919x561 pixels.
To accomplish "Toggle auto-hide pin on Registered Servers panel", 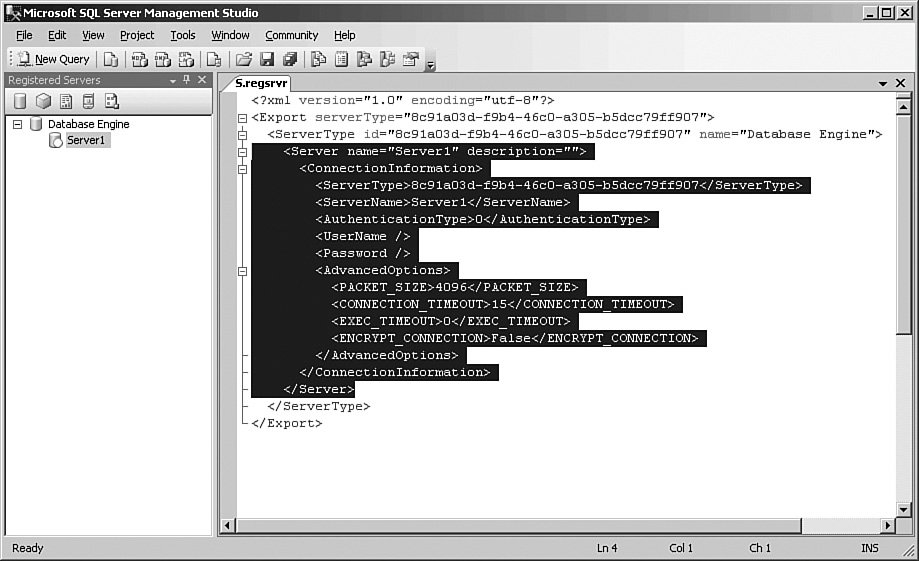I will point(186,80).
